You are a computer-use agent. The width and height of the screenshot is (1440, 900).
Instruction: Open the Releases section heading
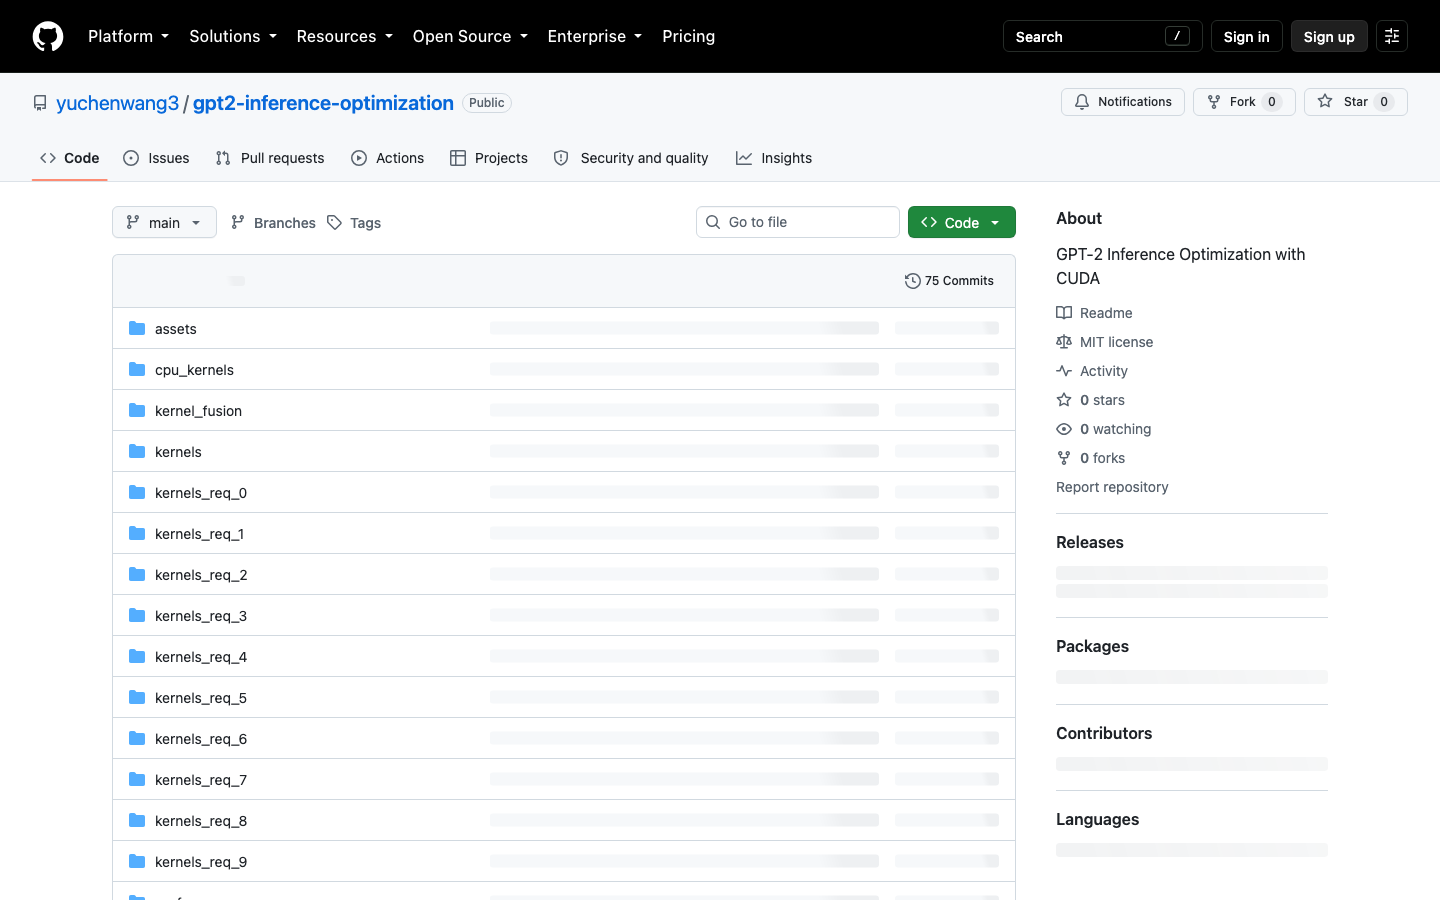tap(1090, 542)
